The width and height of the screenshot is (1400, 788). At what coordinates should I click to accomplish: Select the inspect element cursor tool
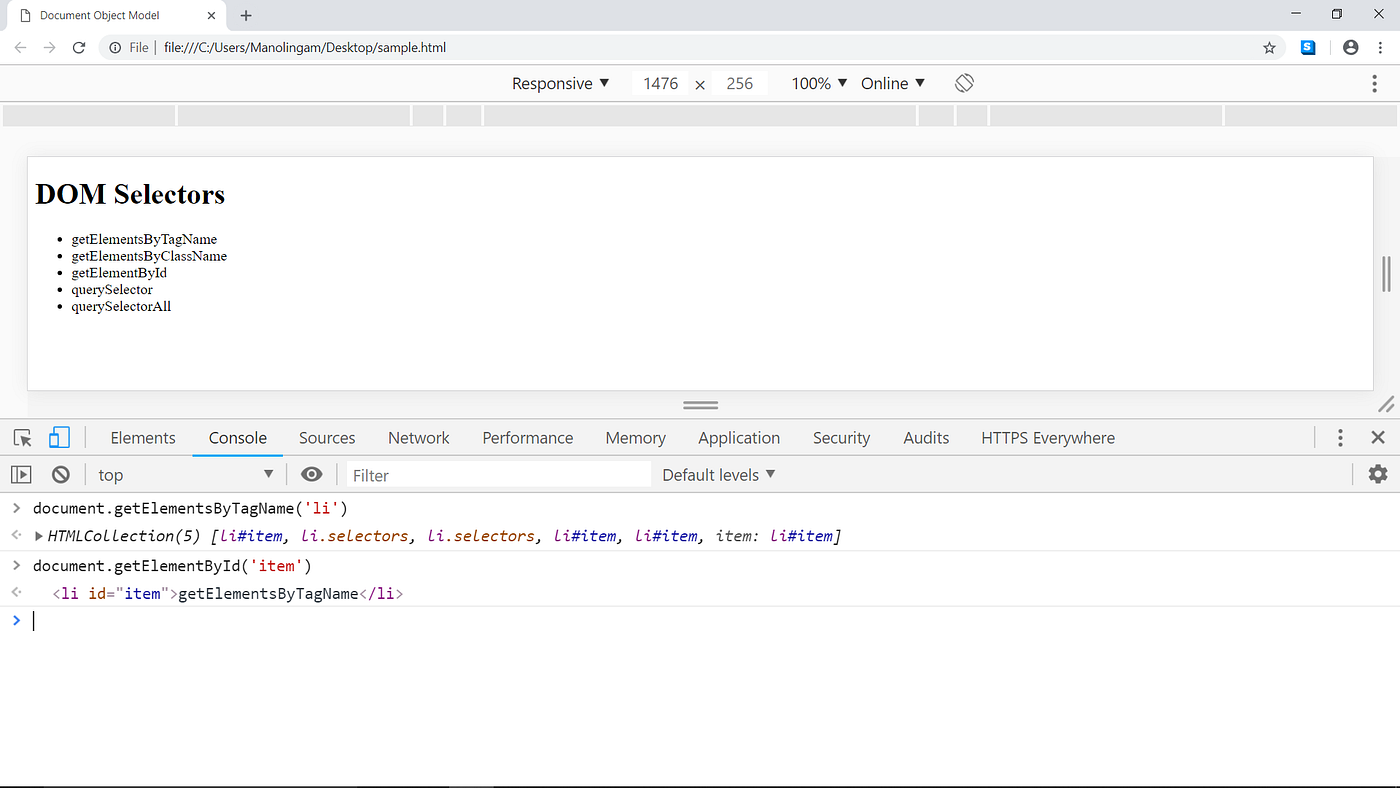tap(21, 437)
